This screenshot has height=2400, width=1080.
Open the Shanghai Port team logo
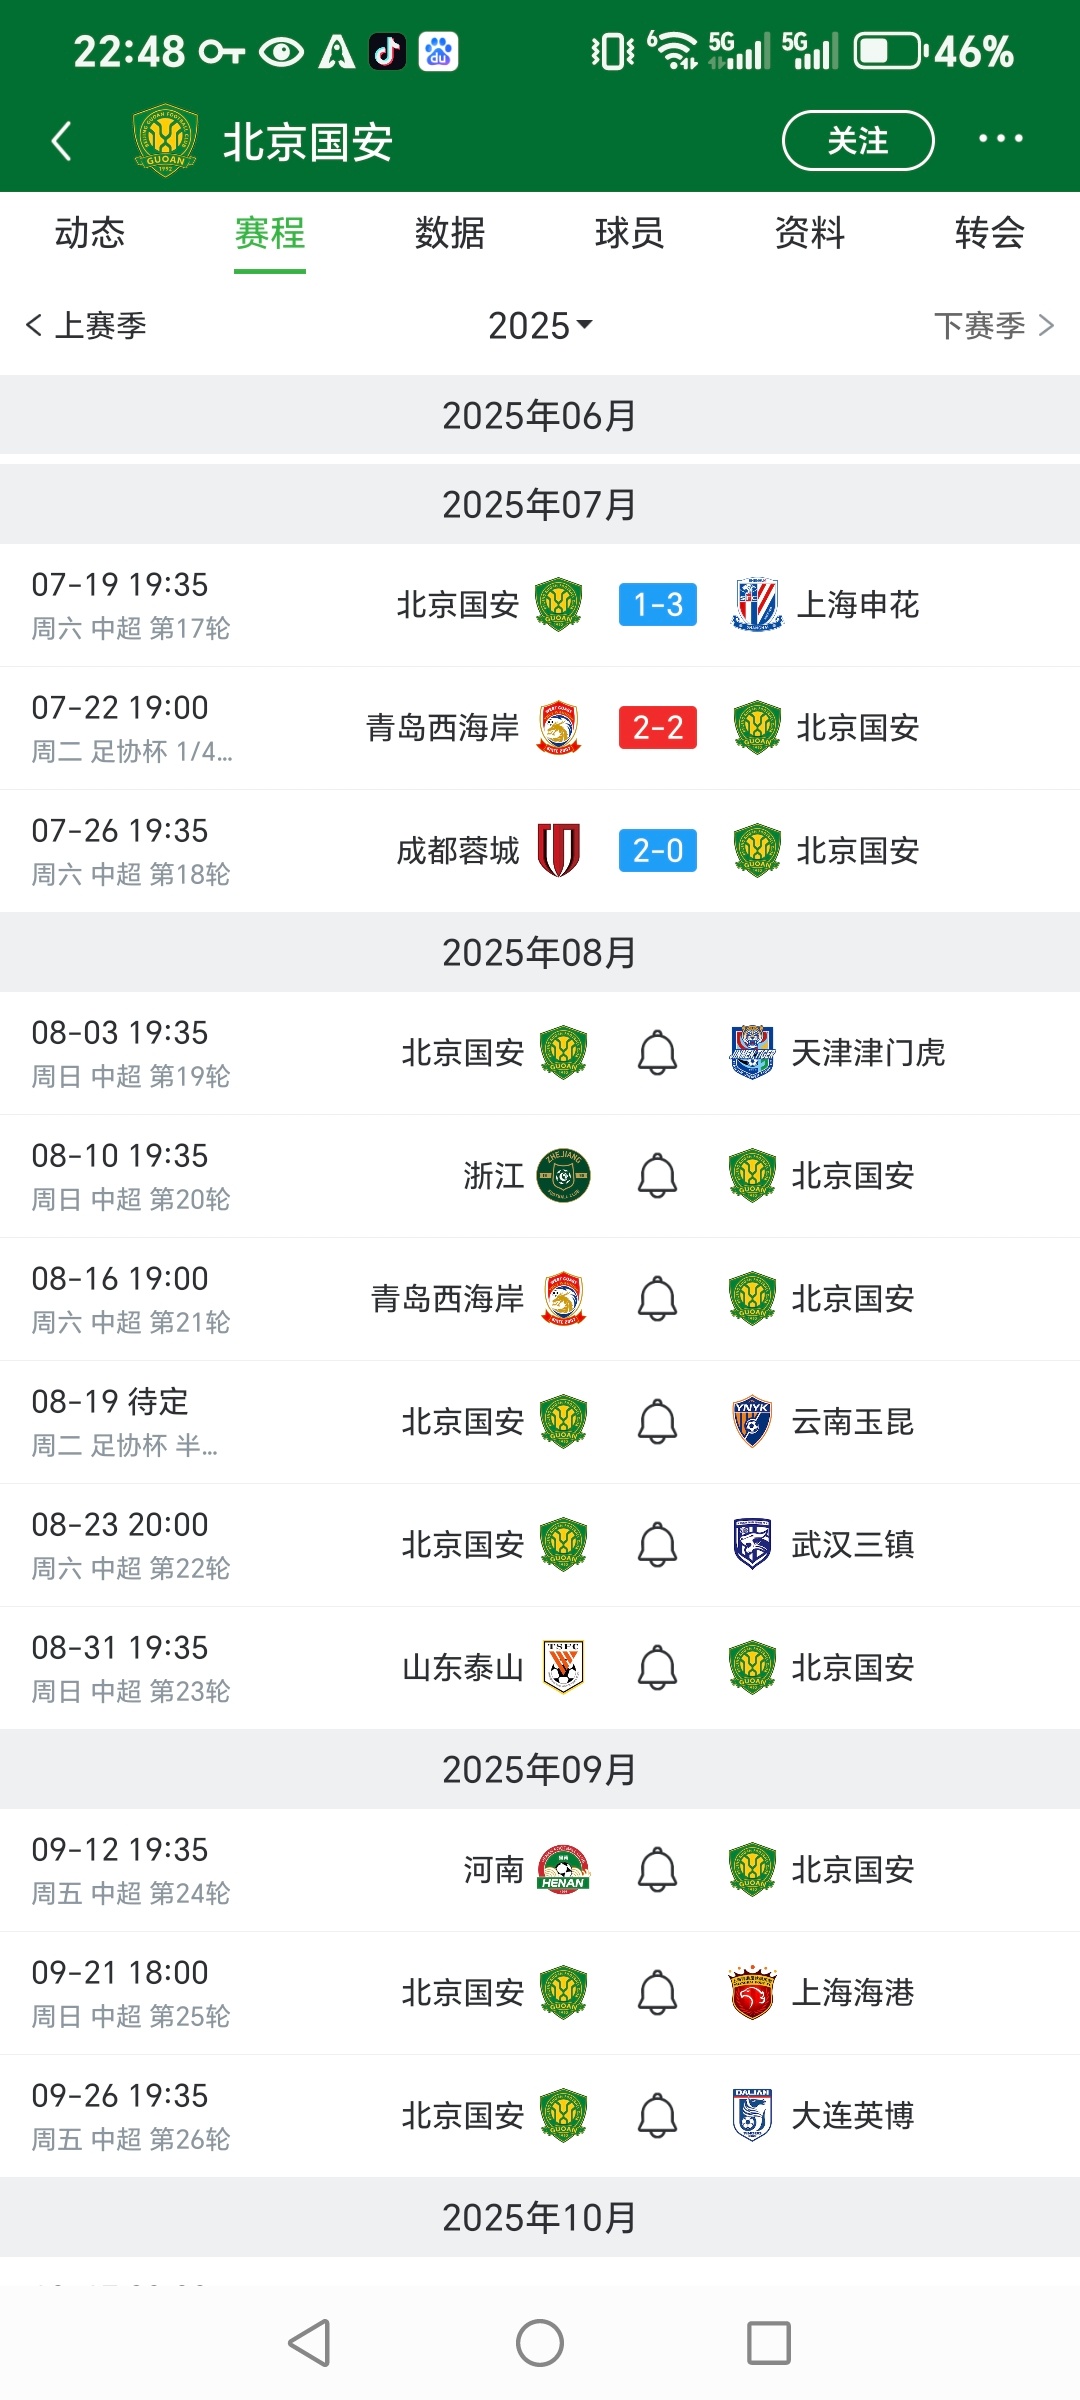pyautogui.click(x=752, y=1992)
